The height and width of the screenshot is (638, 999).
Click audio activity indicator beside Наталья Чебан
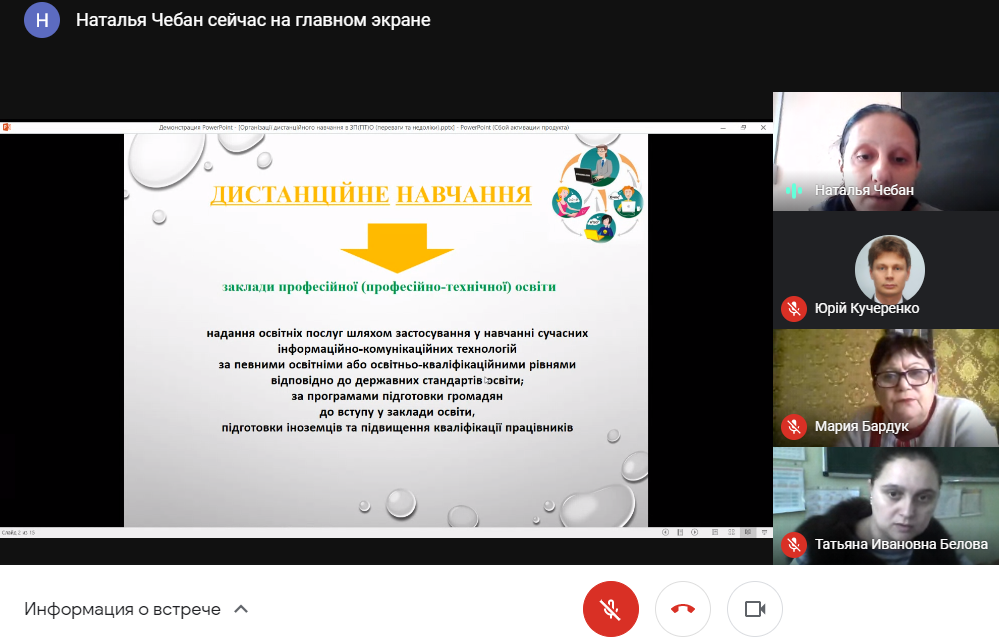pyautogui.click(x=794, y=190)
